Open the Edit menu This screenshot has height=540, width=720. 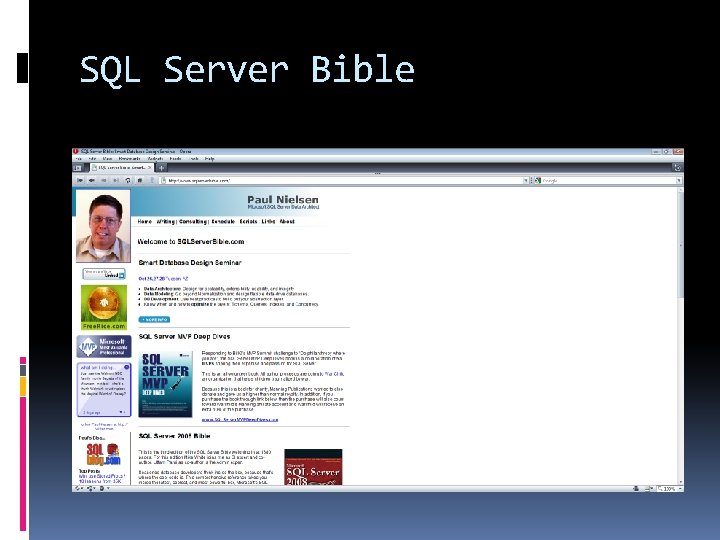92,158
